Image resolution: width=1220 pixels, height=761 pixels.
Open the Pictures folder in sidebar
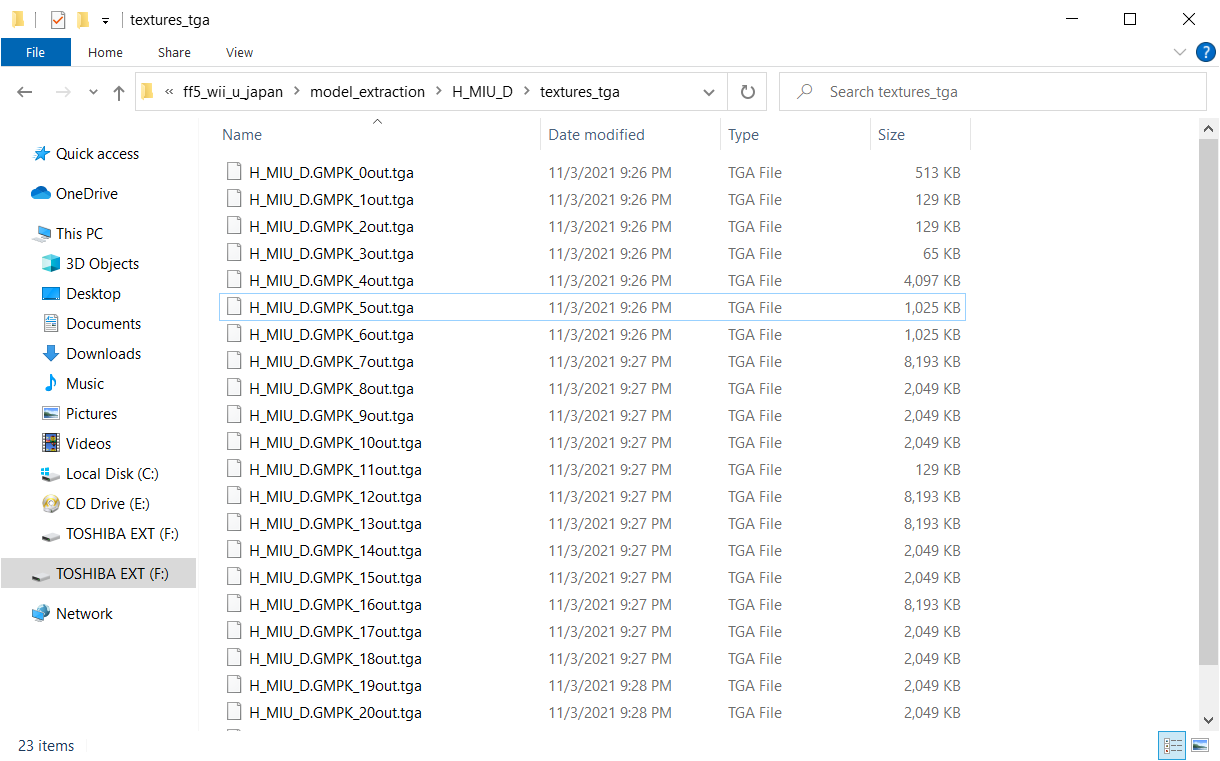coord(91,414)
